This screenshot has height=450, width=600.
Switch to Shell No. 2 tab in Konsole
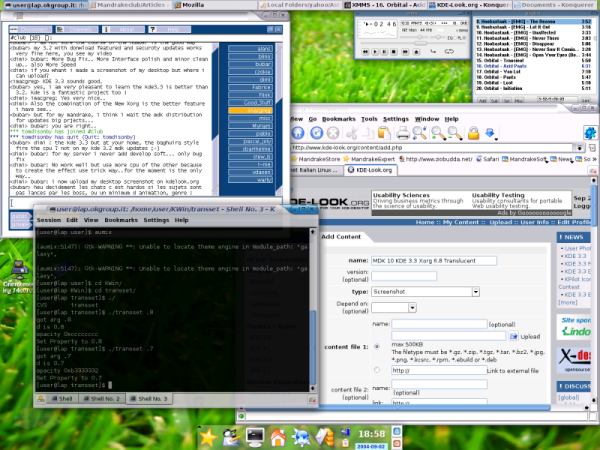point(101,399)
